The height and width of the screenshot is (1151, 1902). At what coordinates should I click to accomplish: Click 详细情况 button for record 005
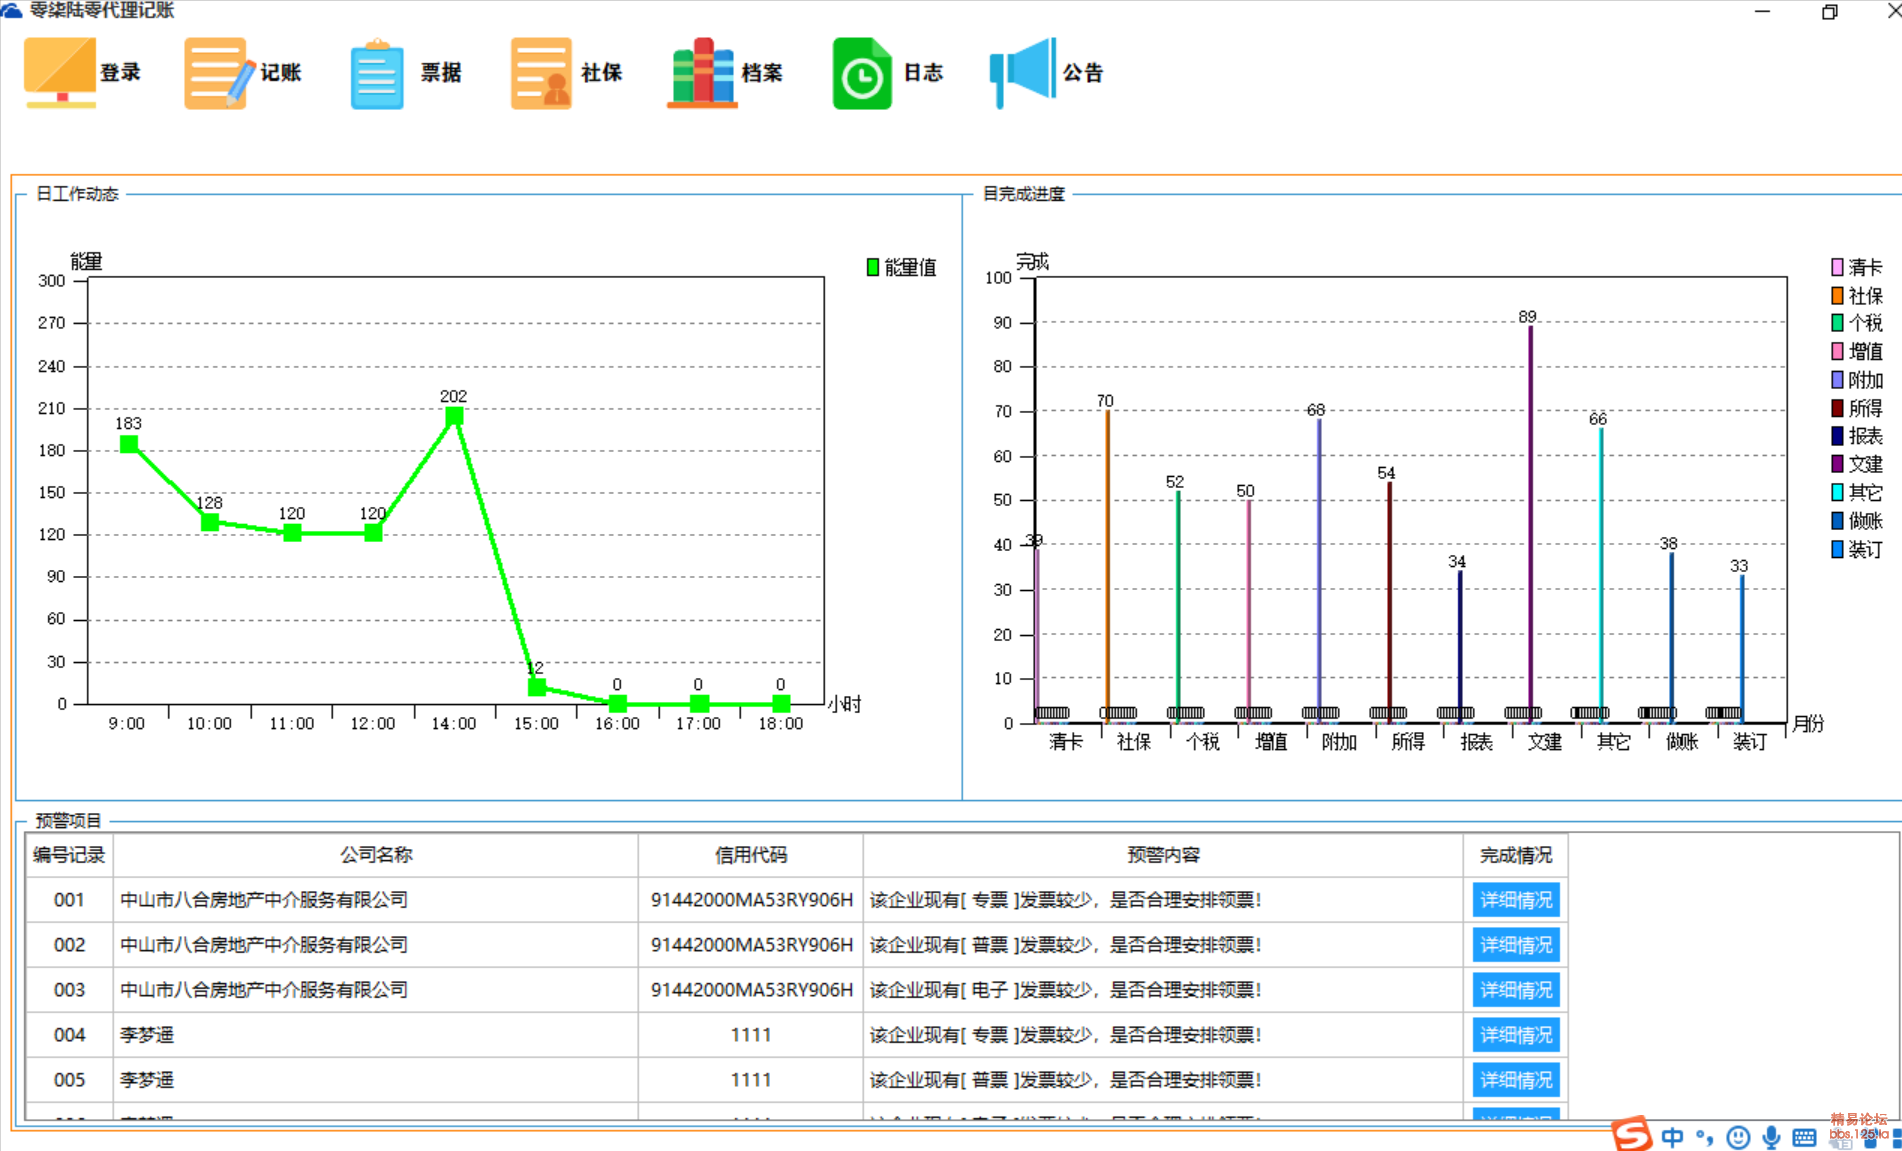tap(1516, 1080)
